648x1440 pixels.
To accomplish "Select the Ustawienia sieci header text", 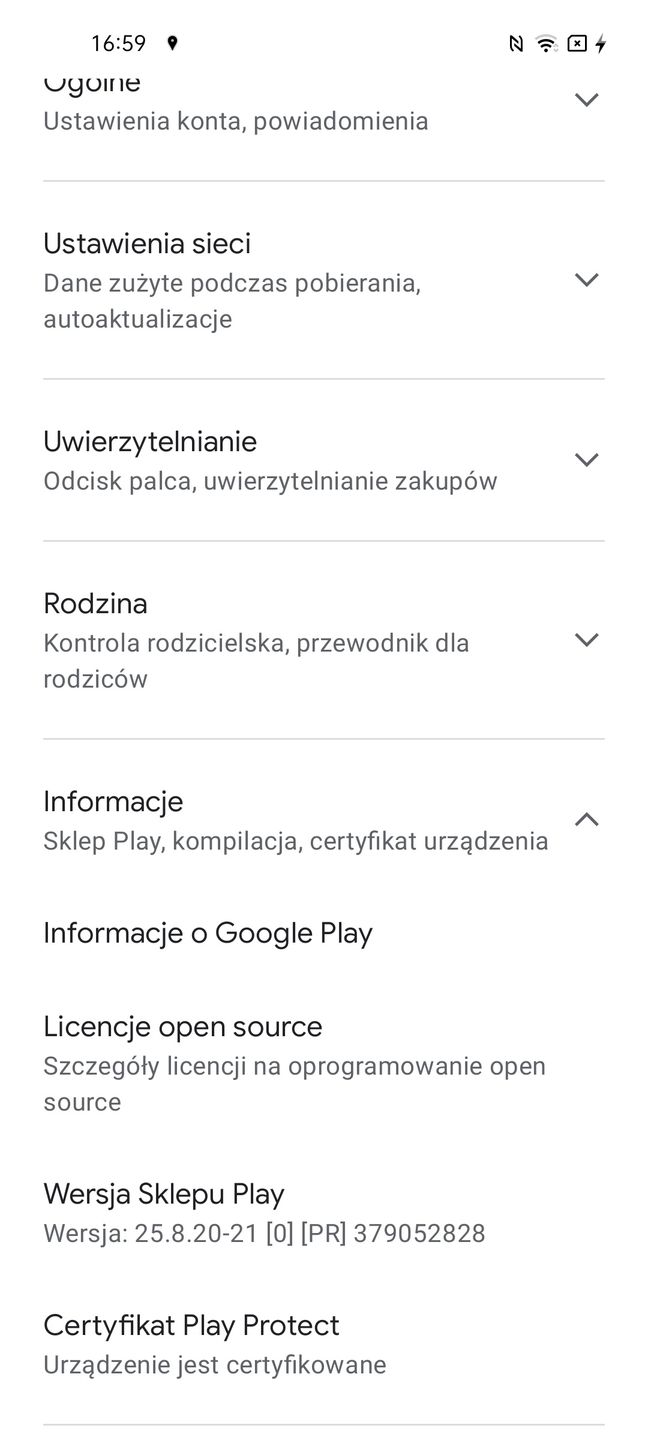I will click(146, 242).
